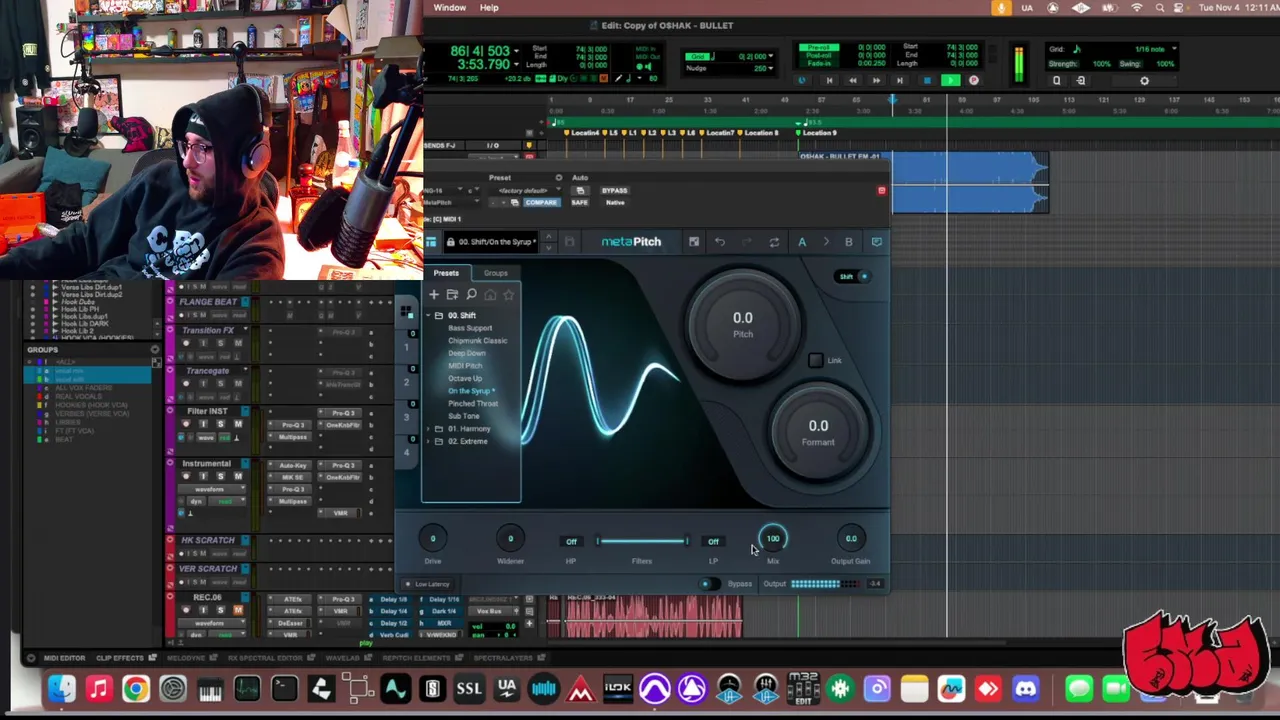This screenshot has height=720, width=1280.
Task: Open Notes app in the dock
Action: pos(914,689)
